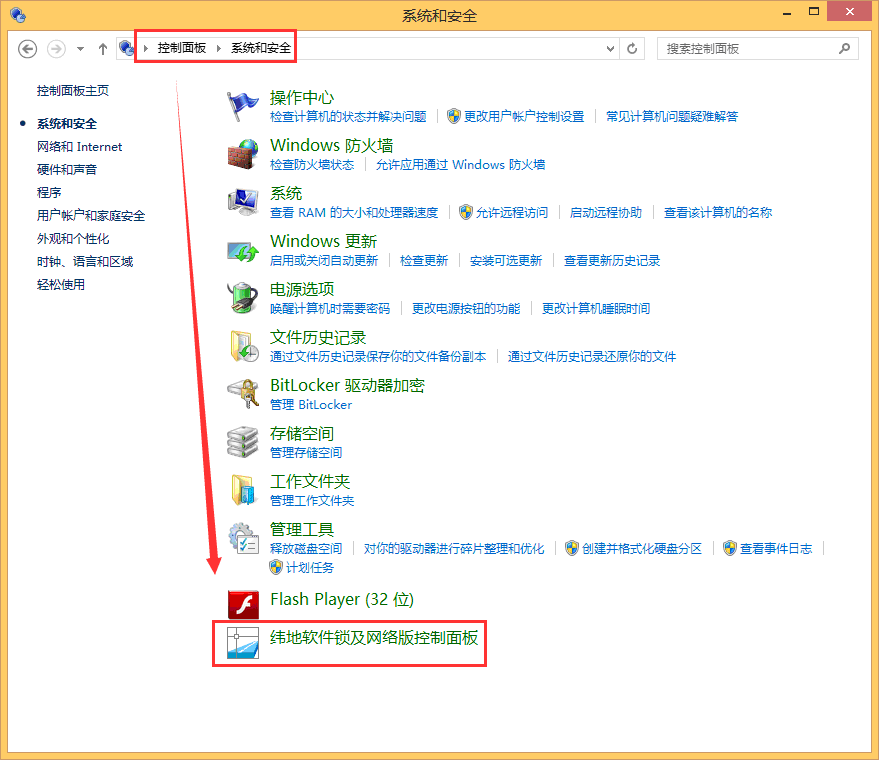Go up one level with up arrow

point(102,48)
